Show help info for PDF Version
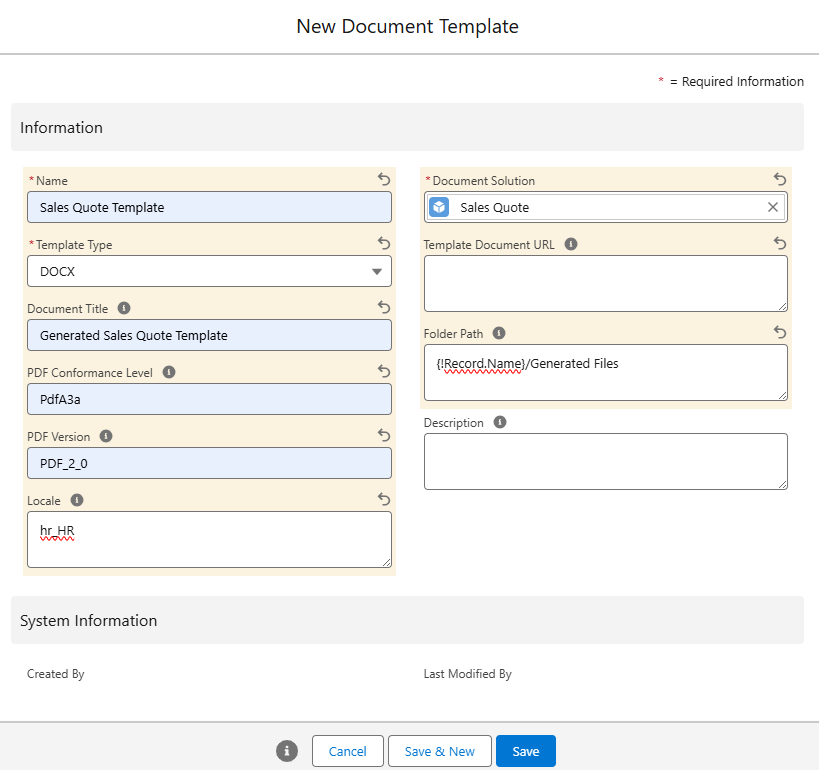Viewport: 819px width, 770px height. (x=106, y=436)
